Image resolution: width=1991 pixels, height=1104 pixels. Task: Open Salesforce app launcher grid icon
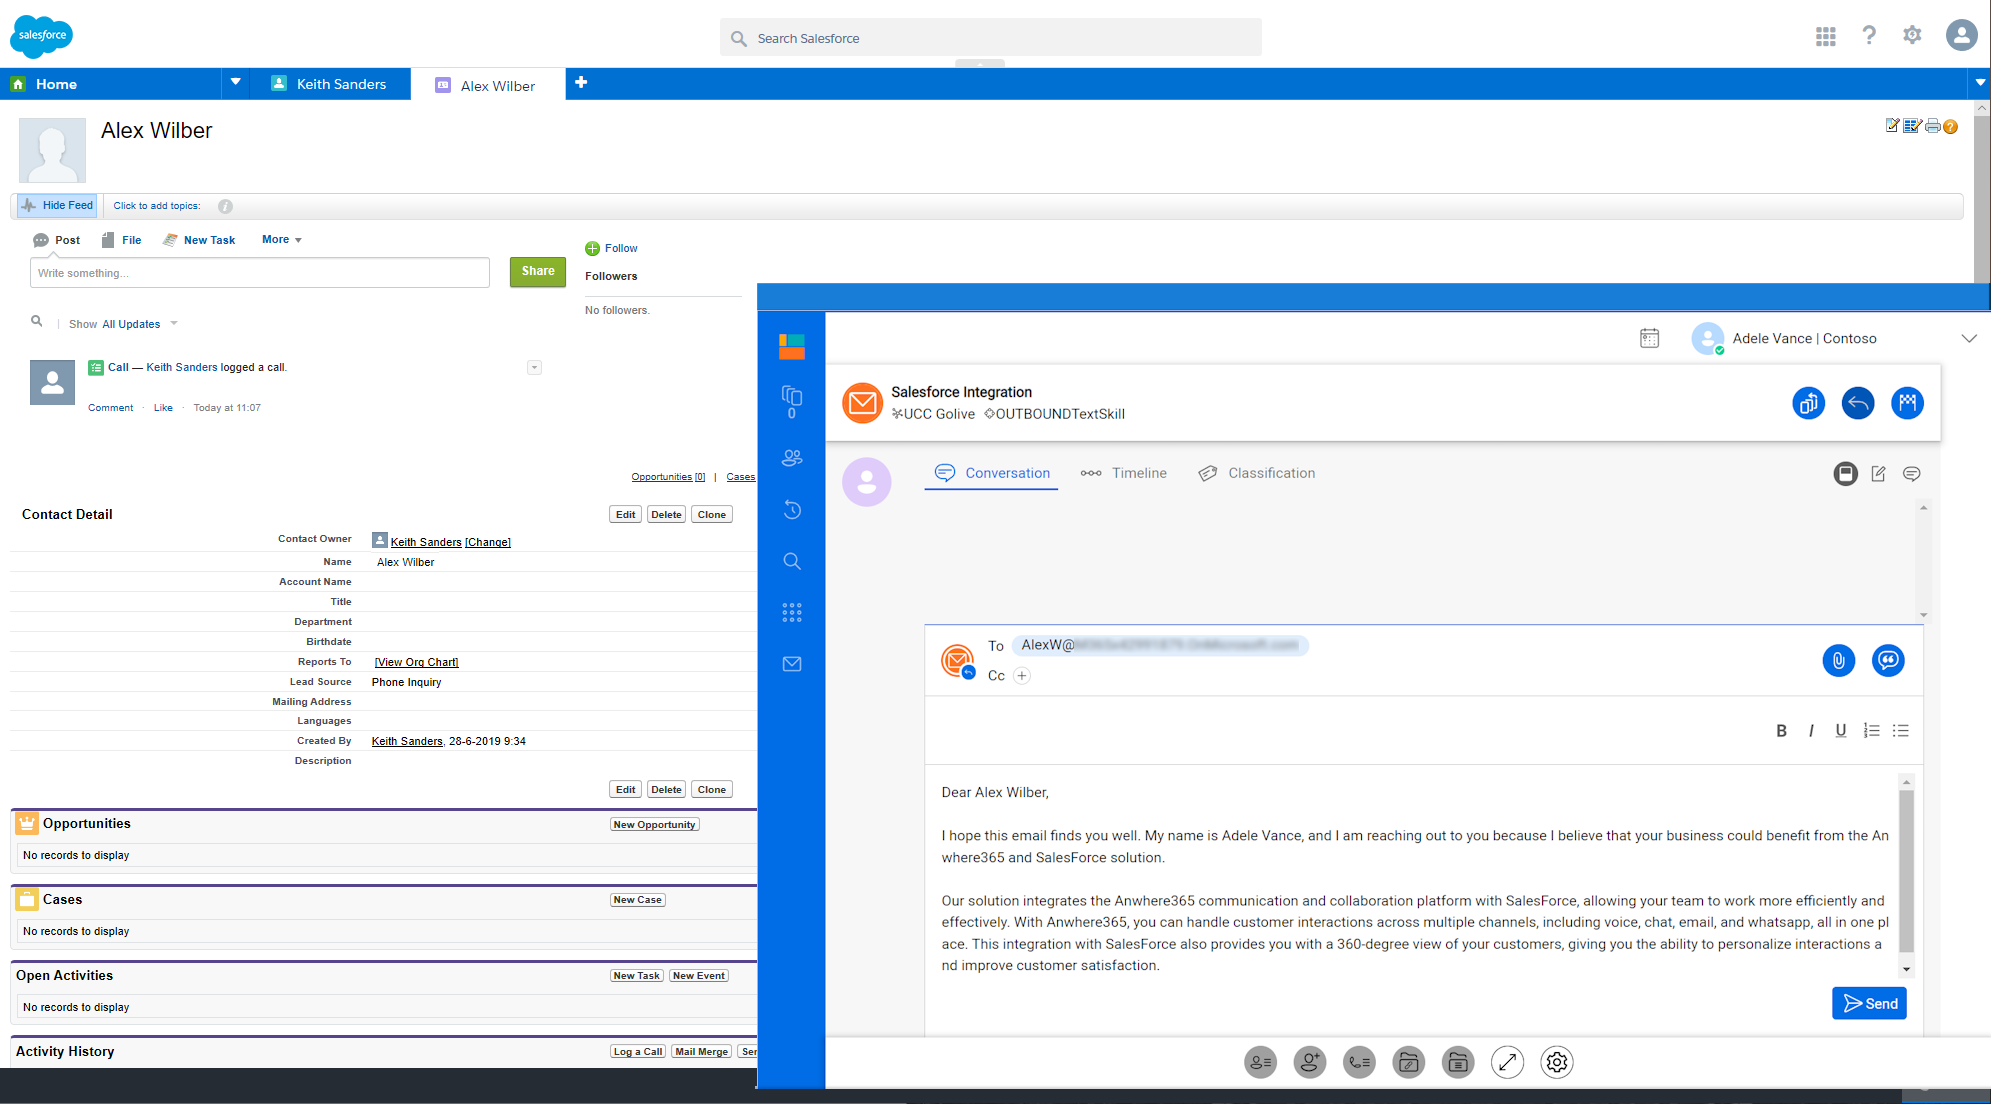[1825, 37]
